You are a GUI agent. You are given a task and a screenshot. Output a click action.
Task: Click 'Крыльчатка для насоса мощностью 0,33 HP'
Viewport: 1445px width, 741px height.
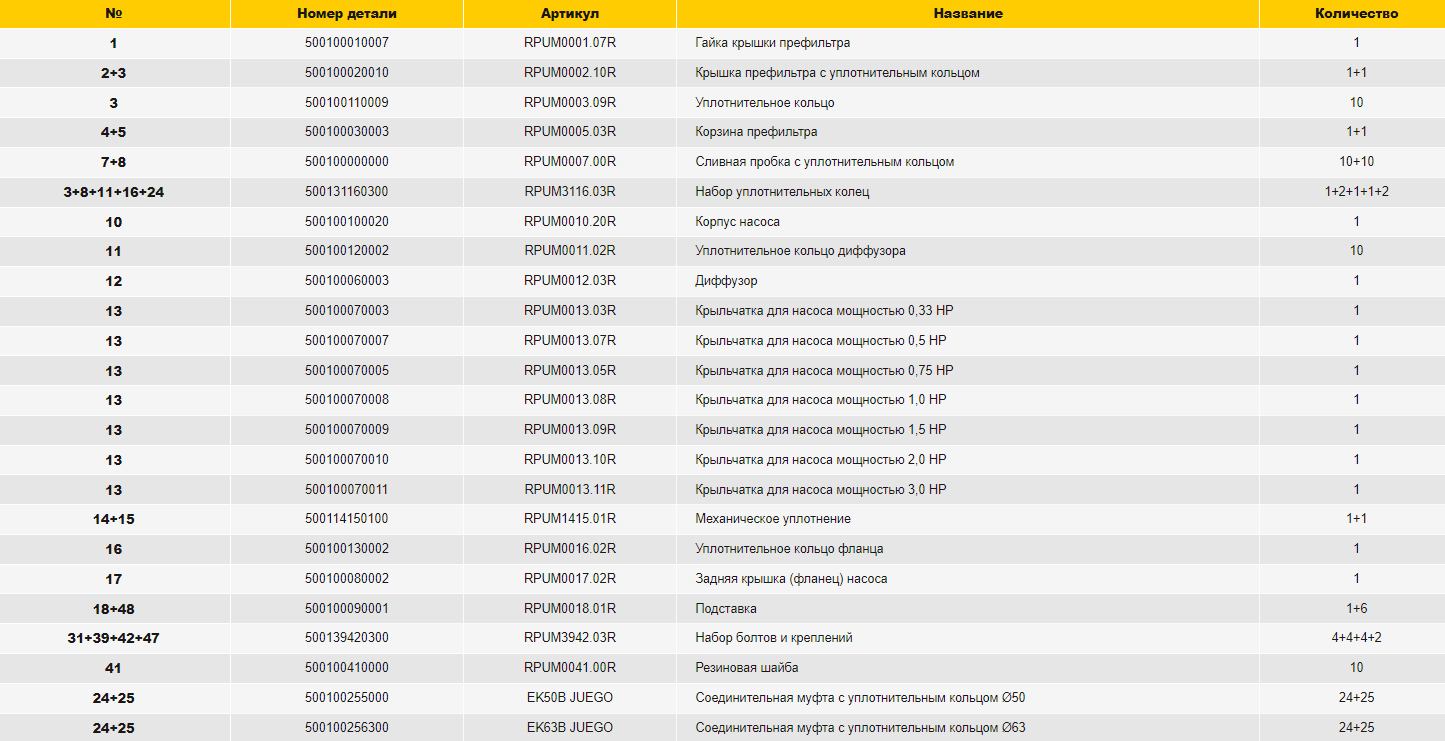click(824, 311)
